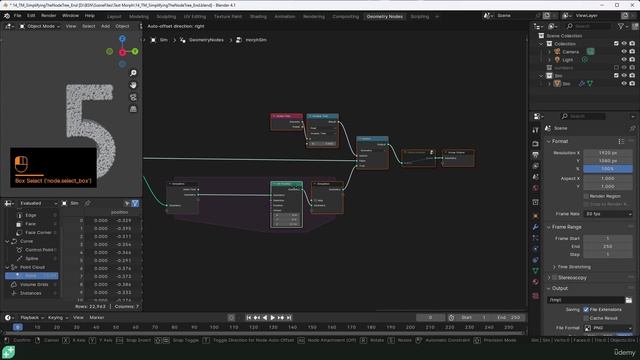Click the output path folder browse icon
Image resolution: width=640 pixels, height=360 pixels.
pos(629,300)
